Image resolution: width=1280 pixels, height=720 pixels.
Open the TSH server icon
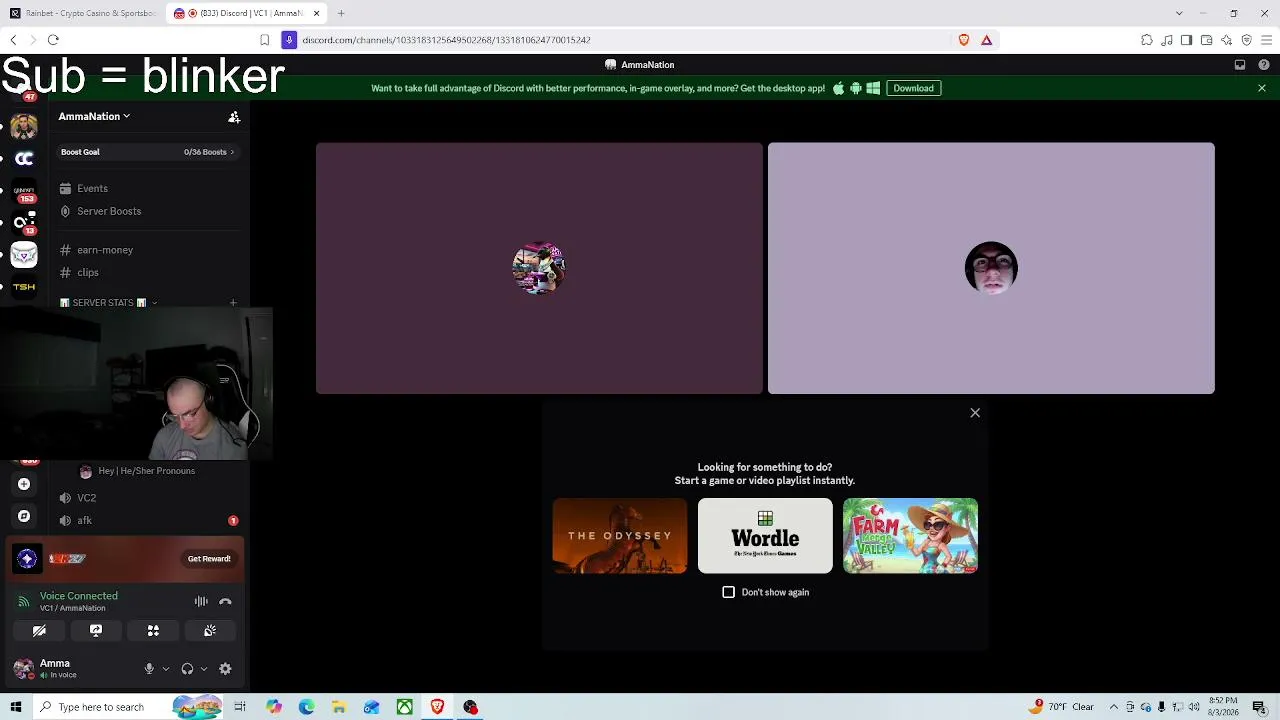(24, 287)
